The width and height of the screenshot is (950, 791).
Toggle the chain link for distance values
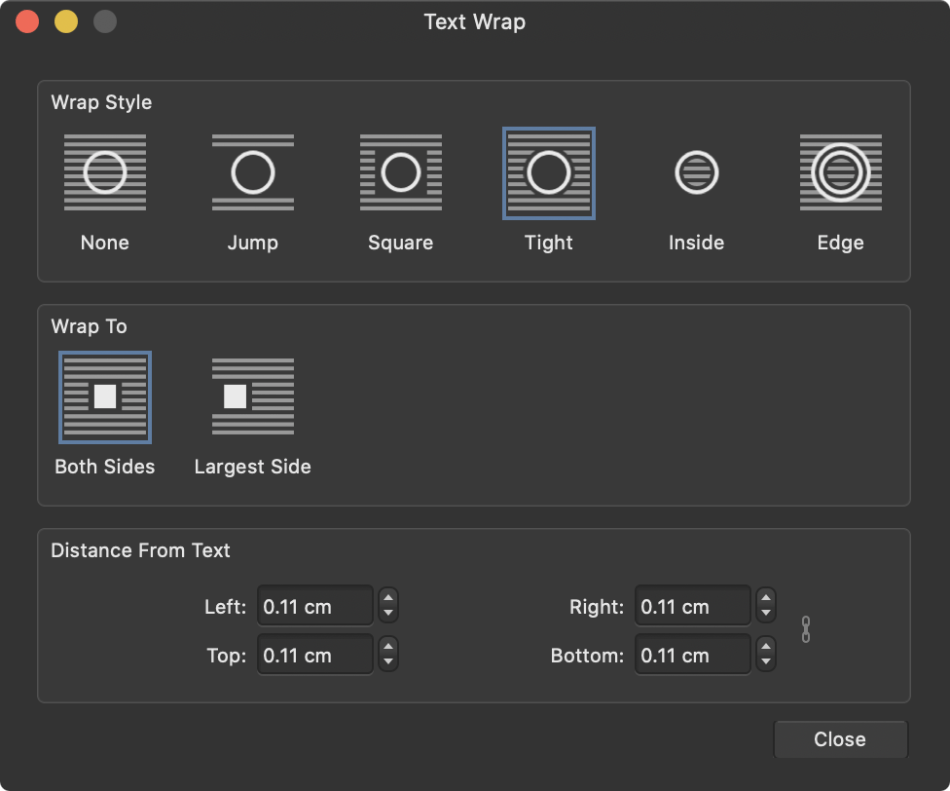coord(806,630)
